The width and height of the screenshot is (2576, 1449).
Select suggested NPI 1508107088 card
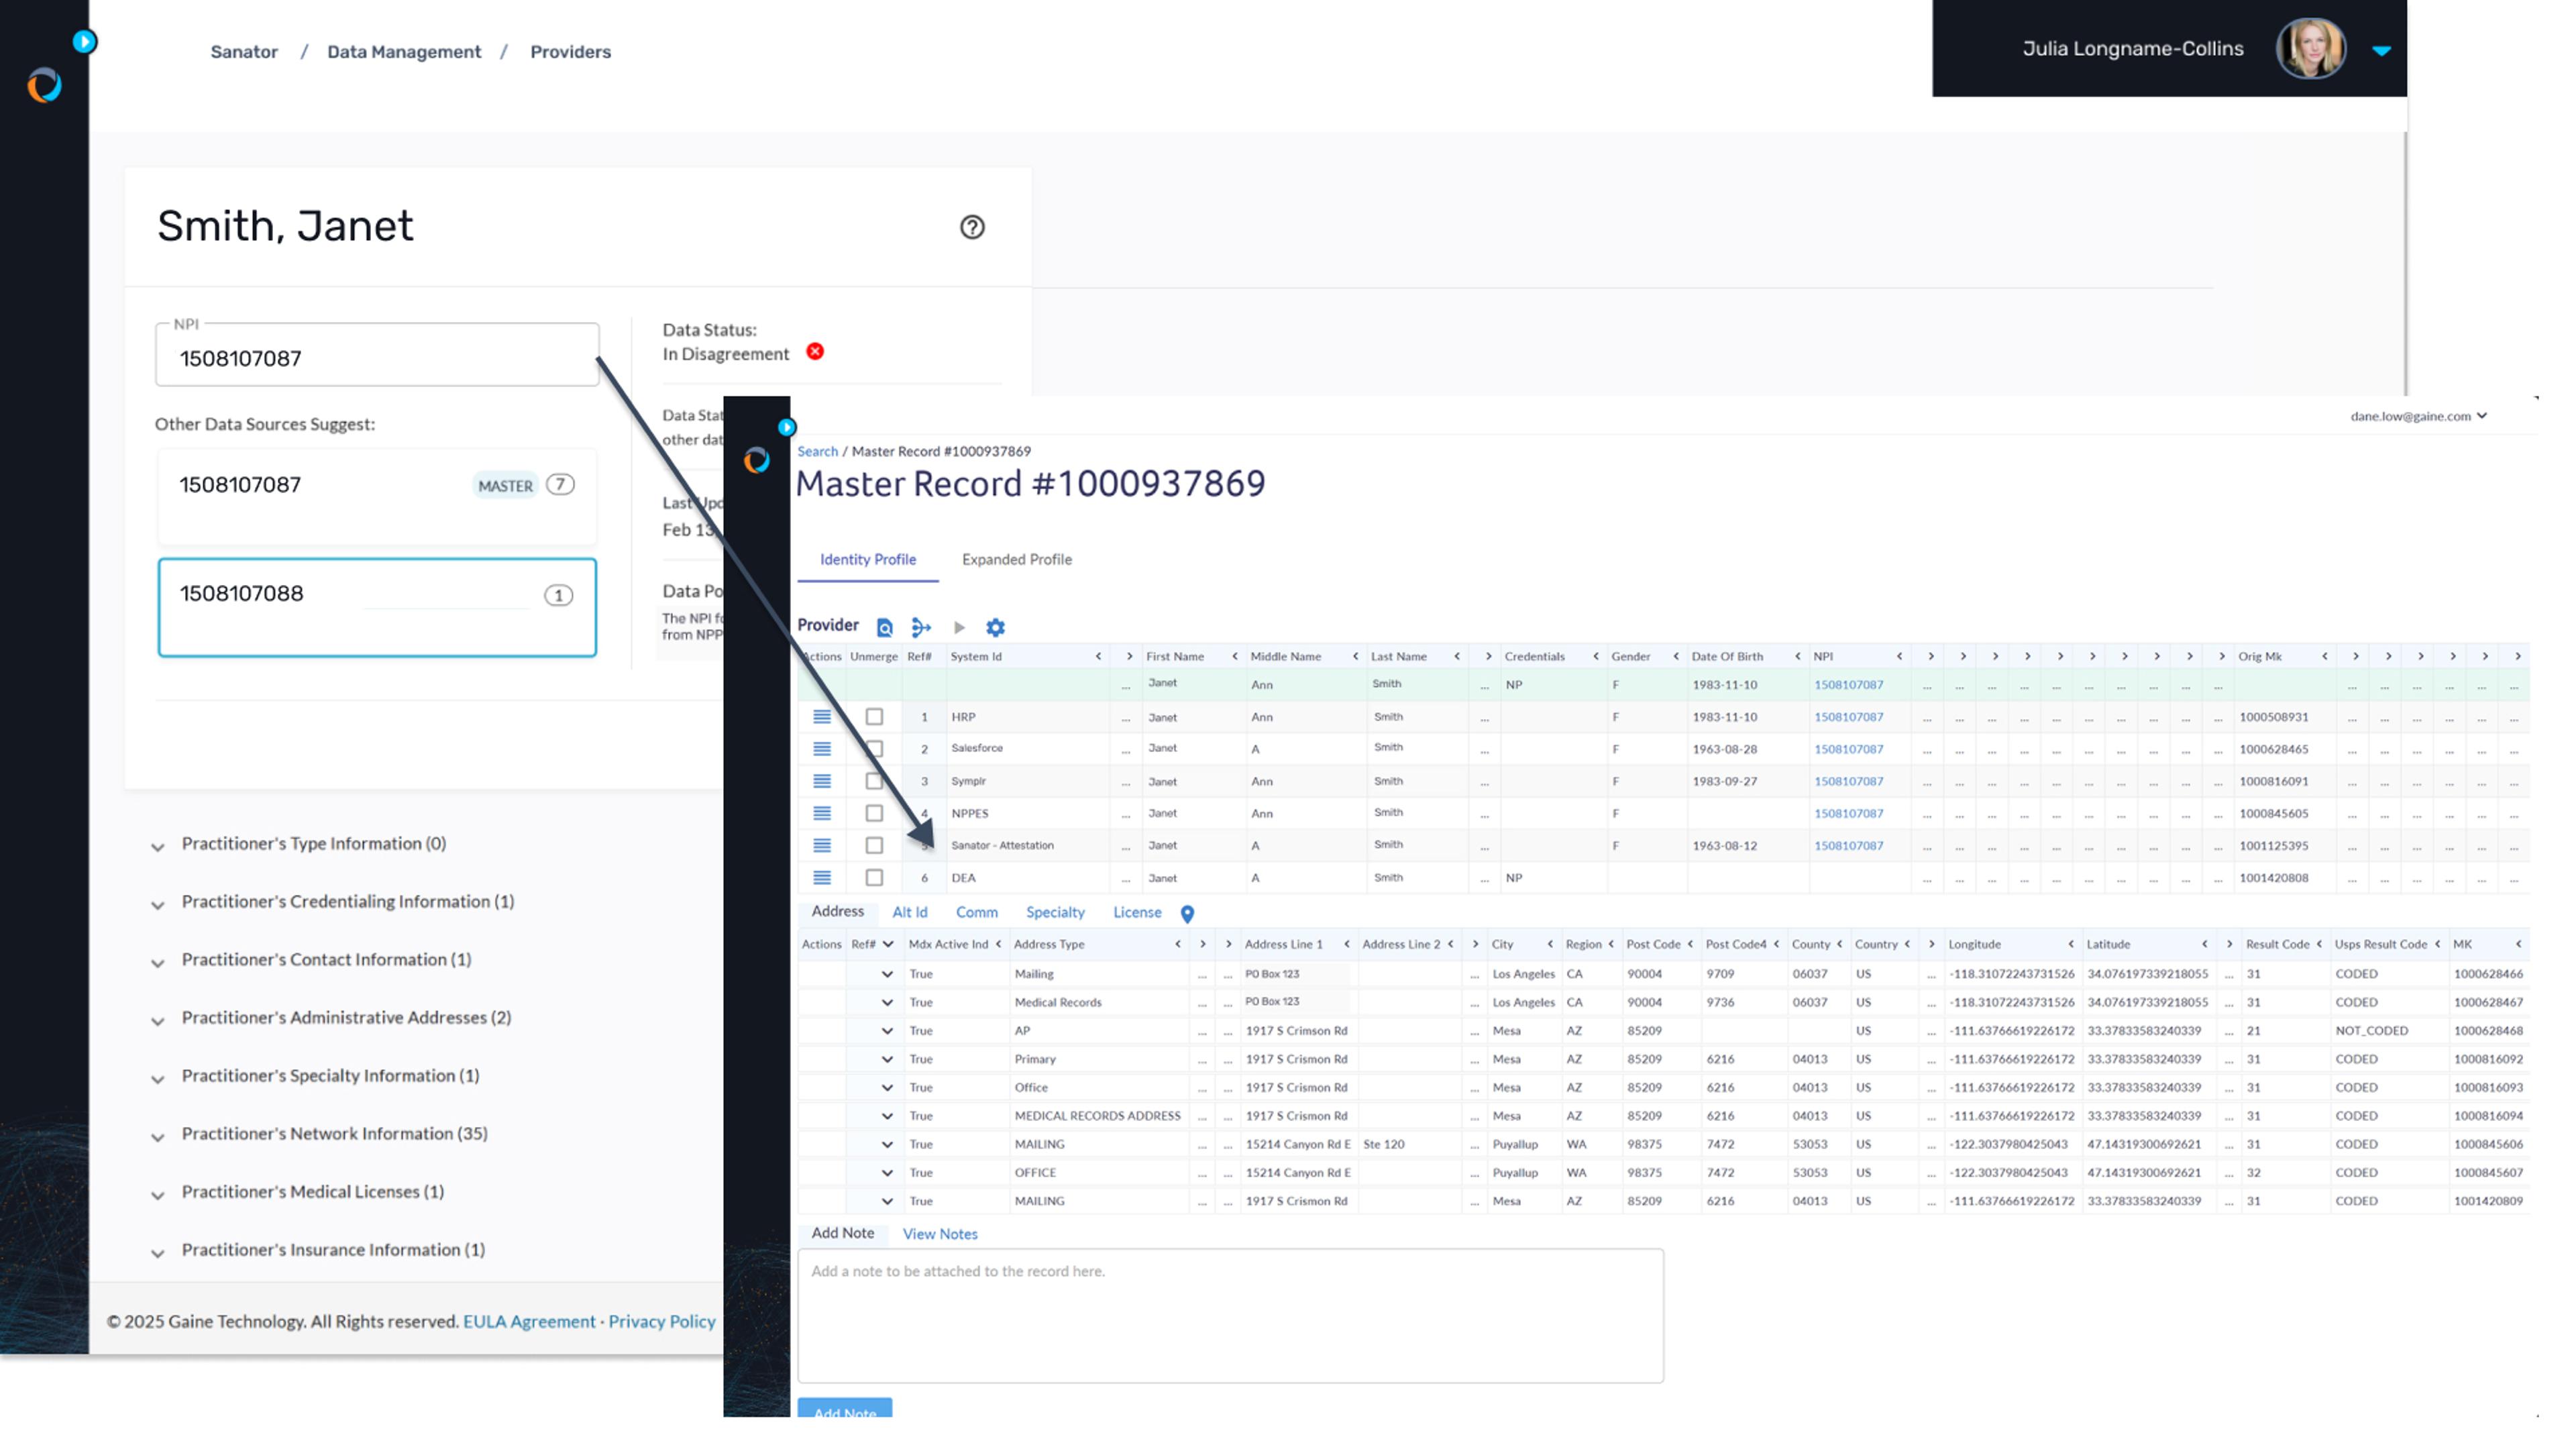(x=377, y=607)
